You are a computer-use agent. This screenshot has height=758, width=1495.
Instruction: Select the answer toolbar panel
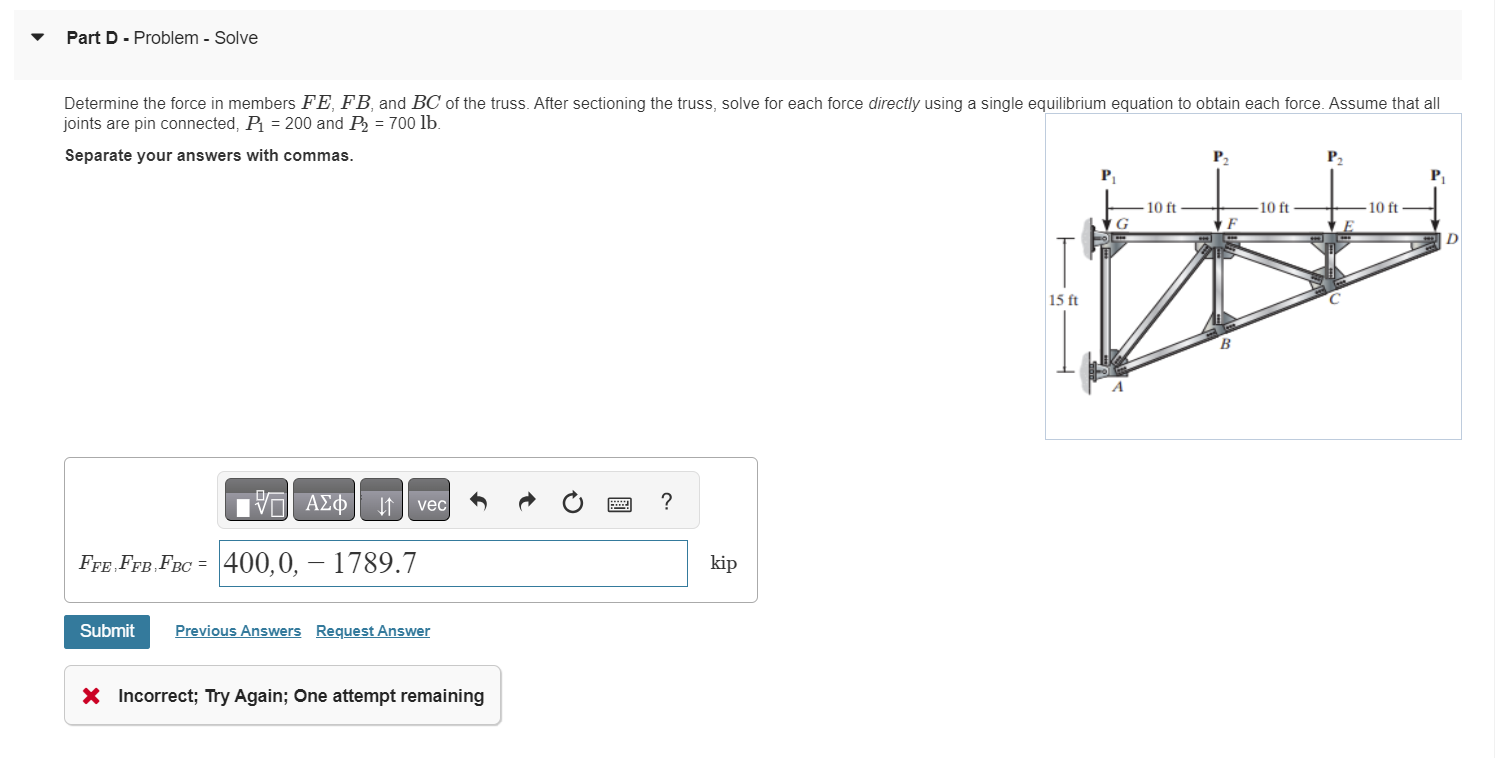point(458,500)
